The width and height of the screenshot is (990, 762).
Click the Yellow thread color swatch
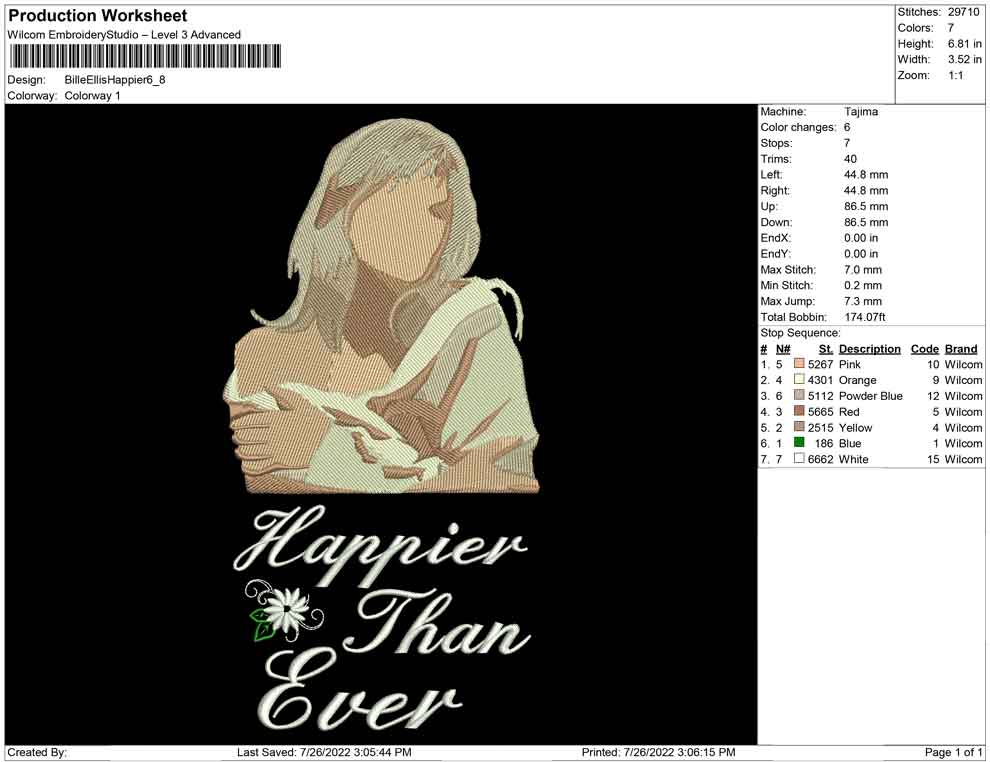799,428
